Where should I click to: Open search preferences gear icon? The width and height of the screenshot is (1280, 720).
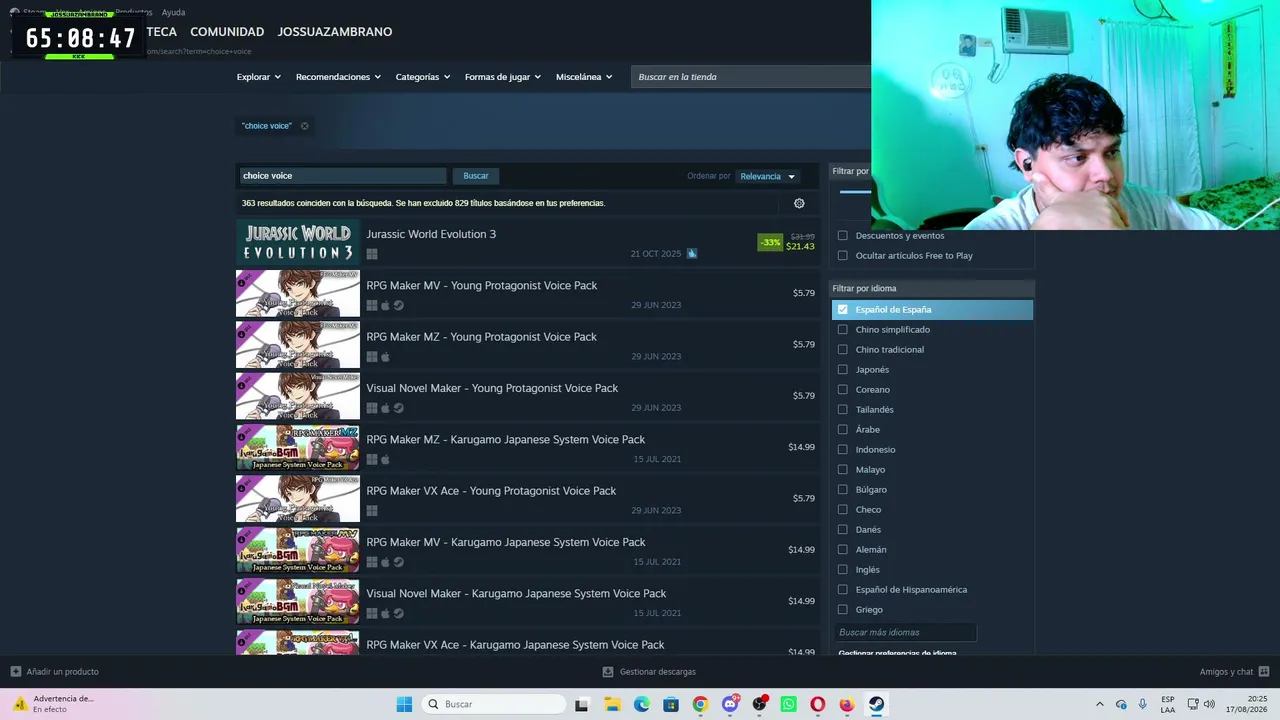[799, 203]
